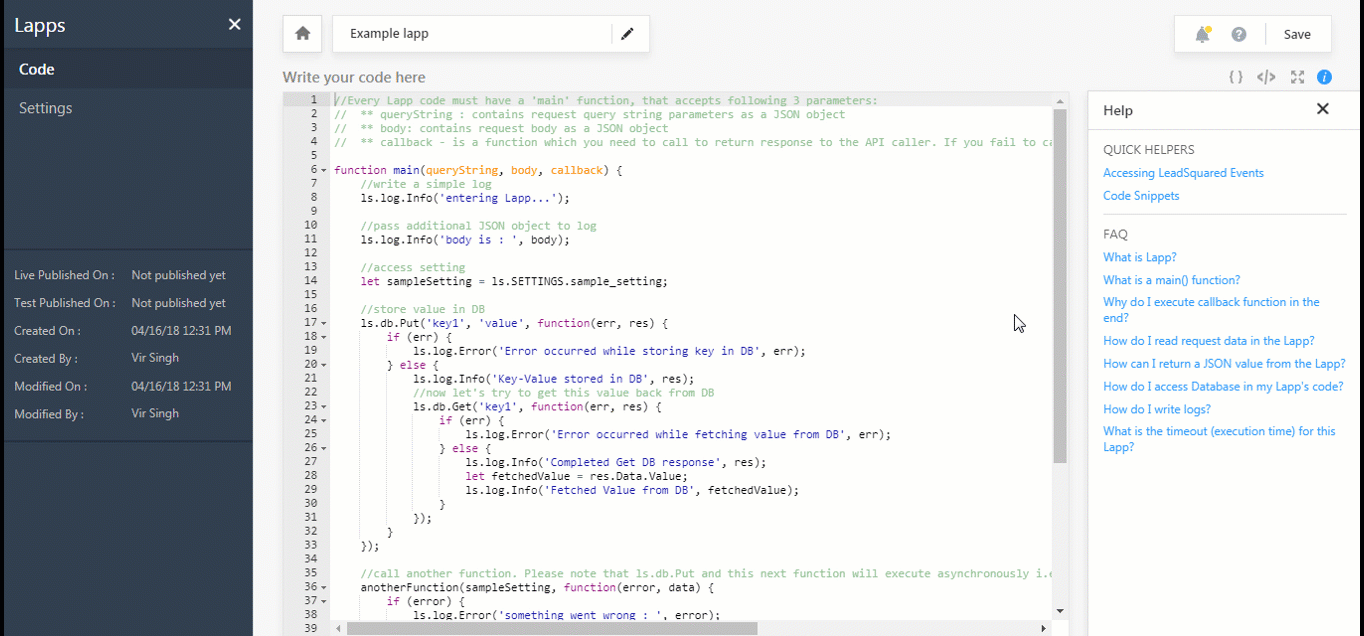Click the blue info icon
The height and width of the screenshot is (636, 1364).
tap(1324, 76)
